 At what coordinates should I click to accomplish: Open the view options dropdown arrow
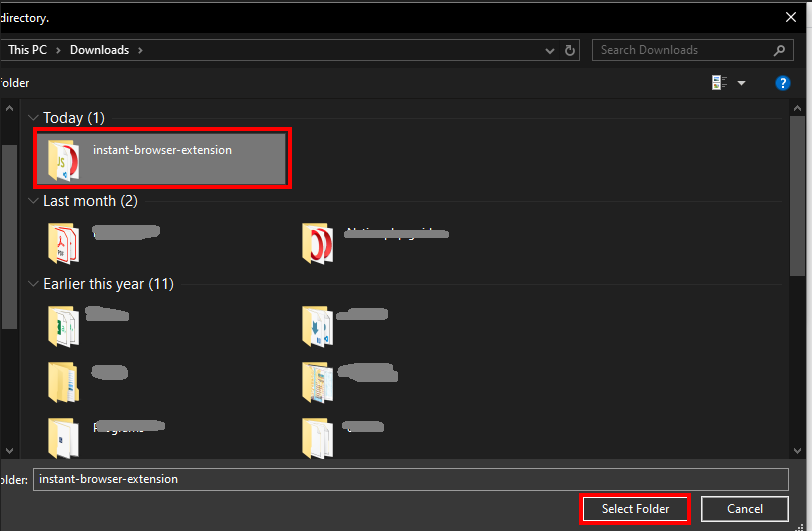coord(742,83)
